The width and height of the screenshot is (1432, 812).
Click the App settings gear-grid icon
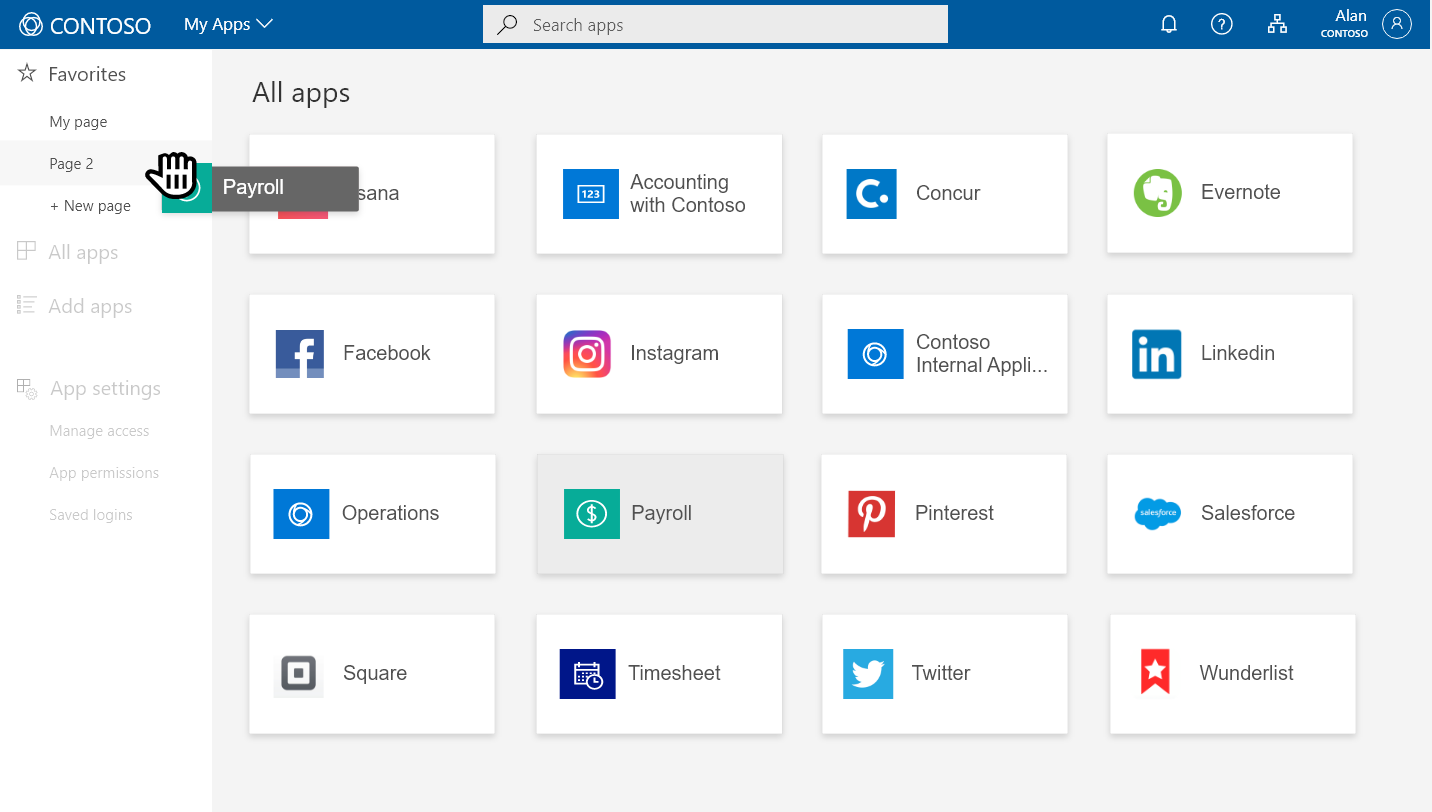click(x=27, y=388)
